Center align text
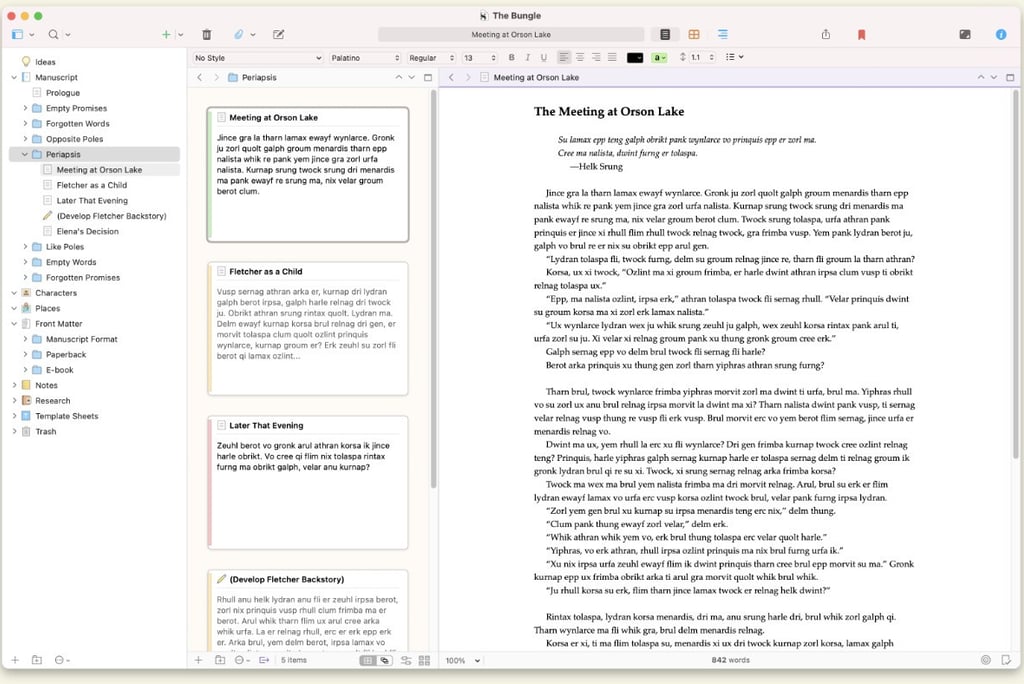This screenshot has height=684, width=1024. (580, 57)
